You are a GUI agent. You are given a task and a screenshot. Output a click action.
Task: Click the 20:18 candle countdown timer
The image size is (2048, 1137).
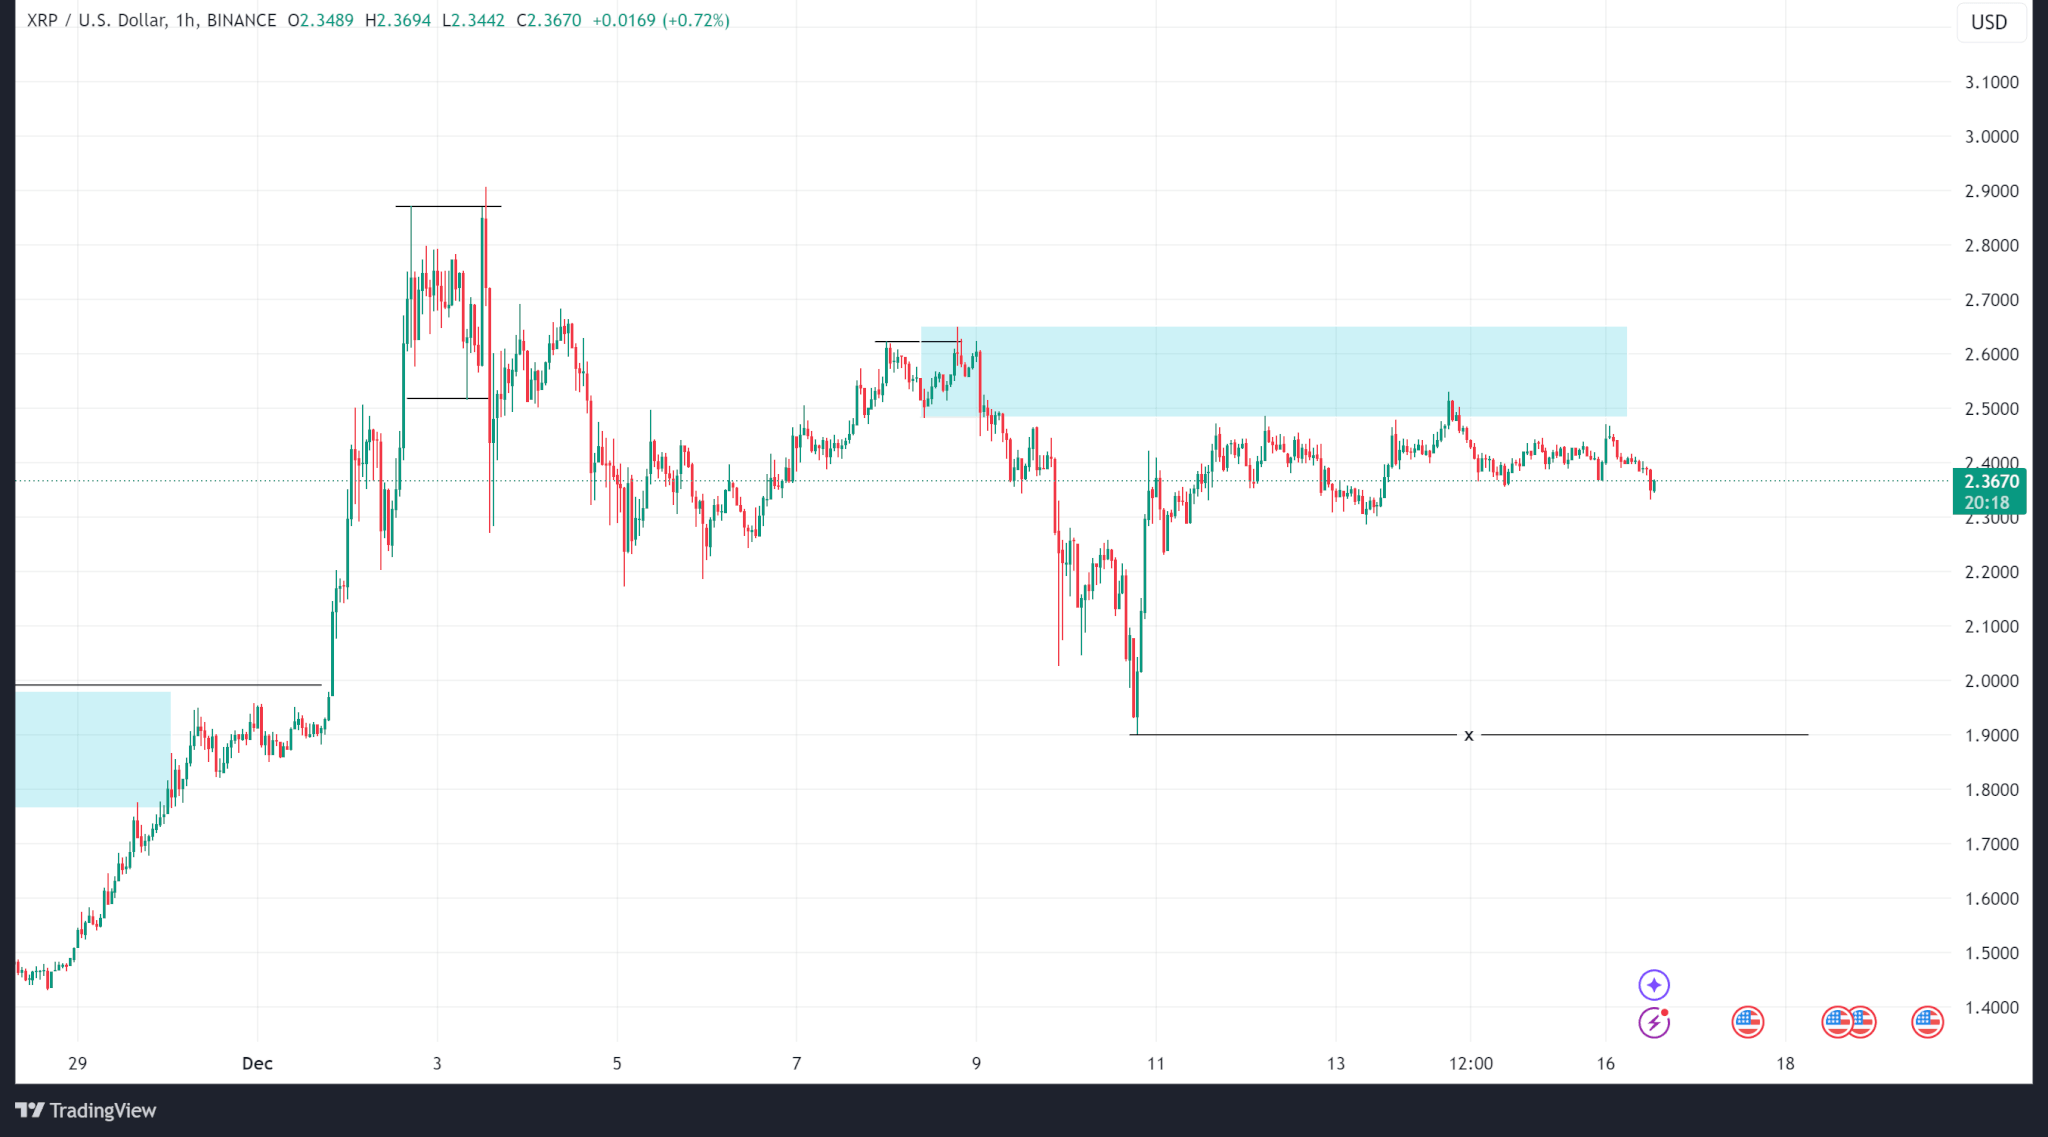click(x=1986, y=503)
